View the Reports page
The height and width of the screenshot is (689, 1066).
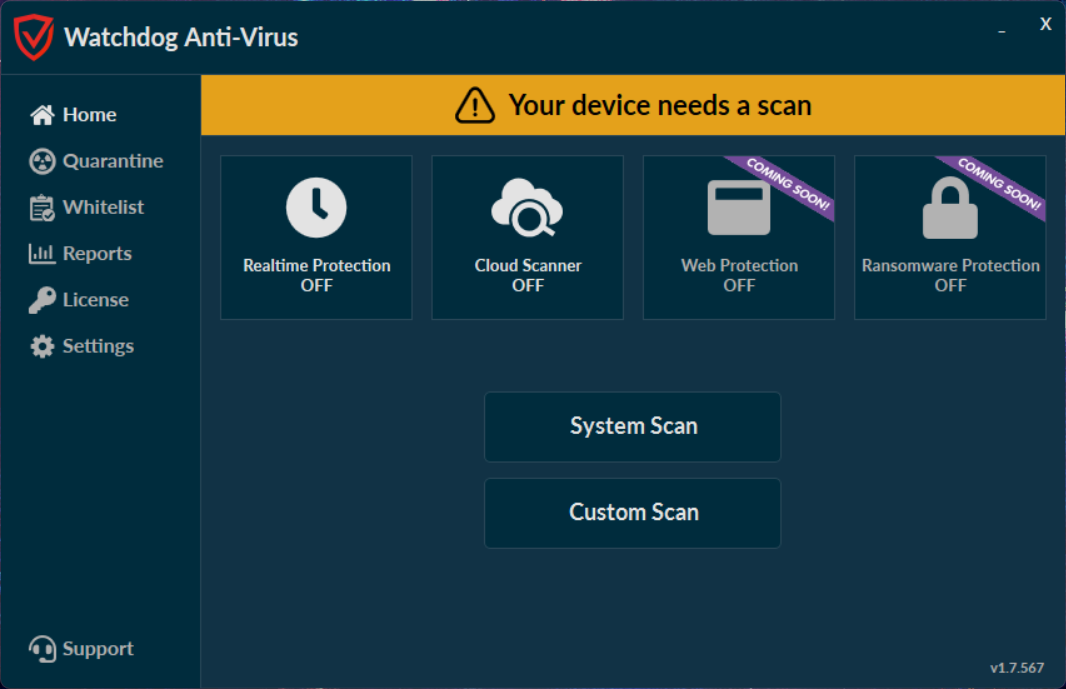97,254
